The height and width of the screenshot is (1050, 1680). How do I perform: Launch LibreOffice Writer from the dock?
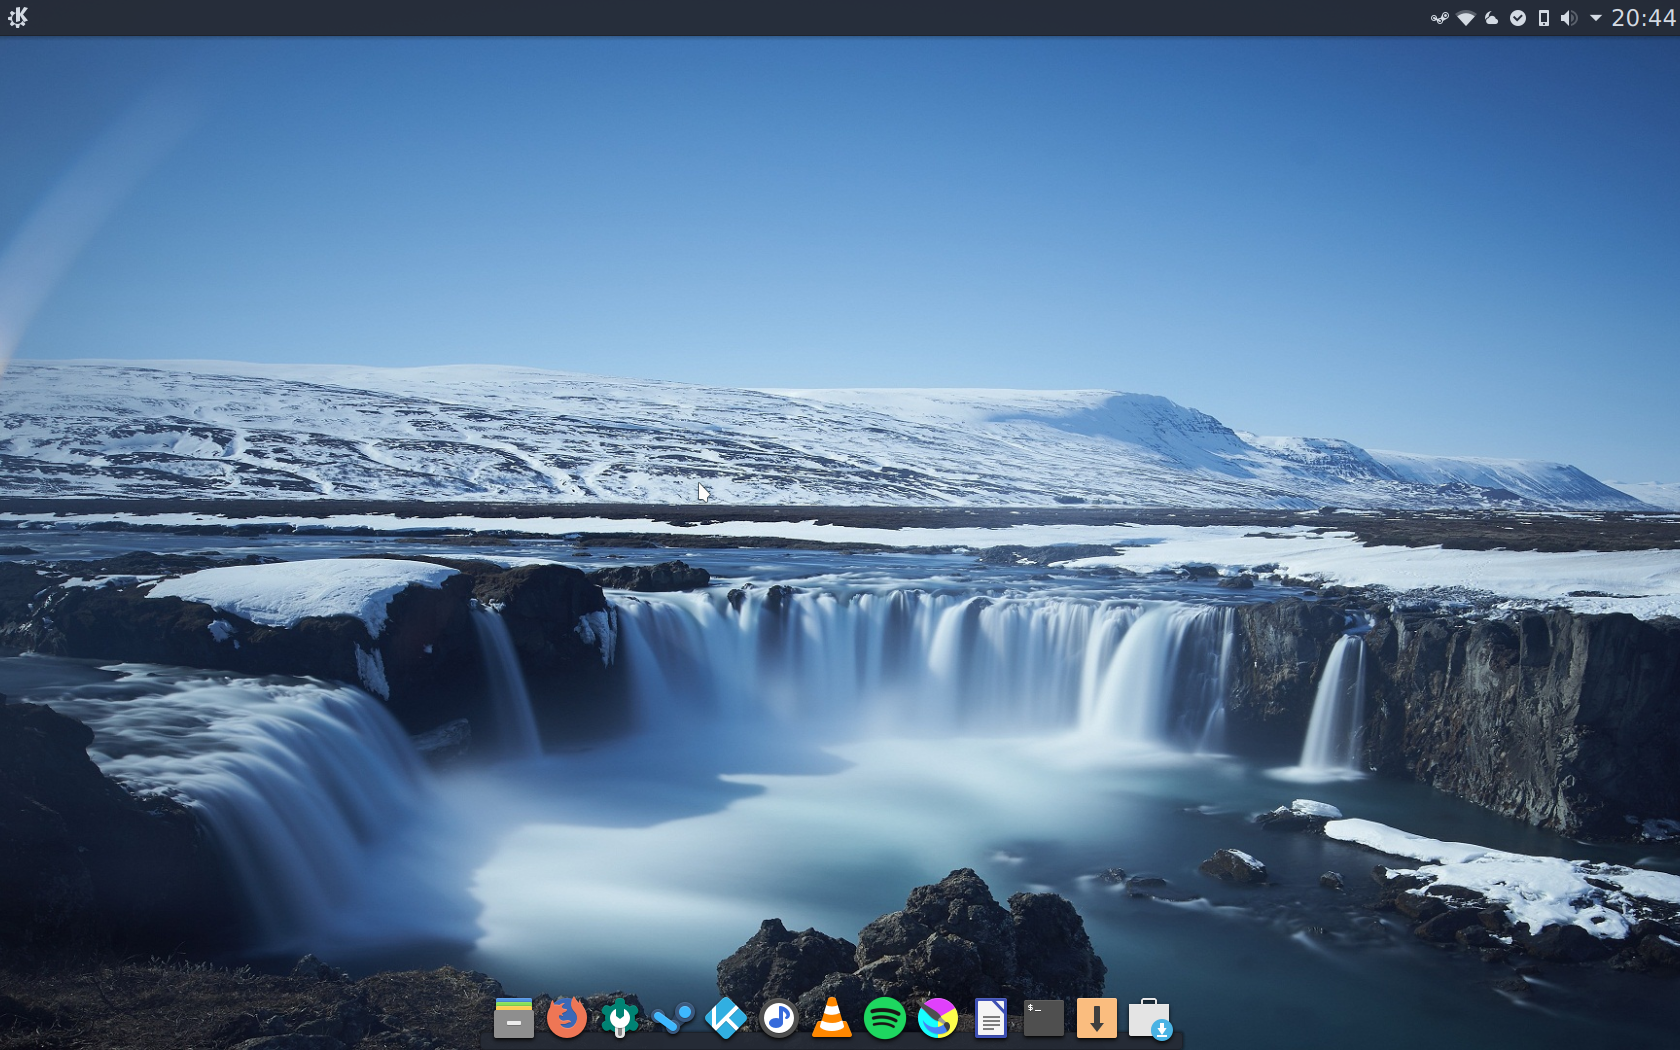991,1019
